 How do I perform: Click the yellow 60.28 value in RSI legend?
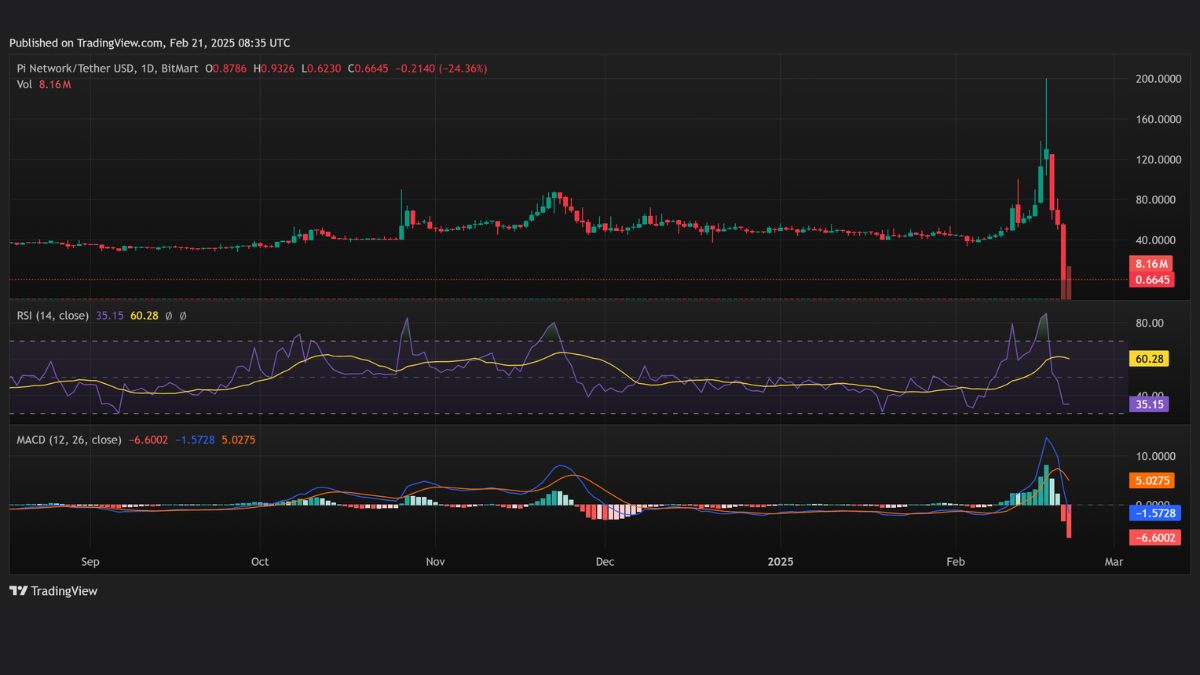[142, 316]
